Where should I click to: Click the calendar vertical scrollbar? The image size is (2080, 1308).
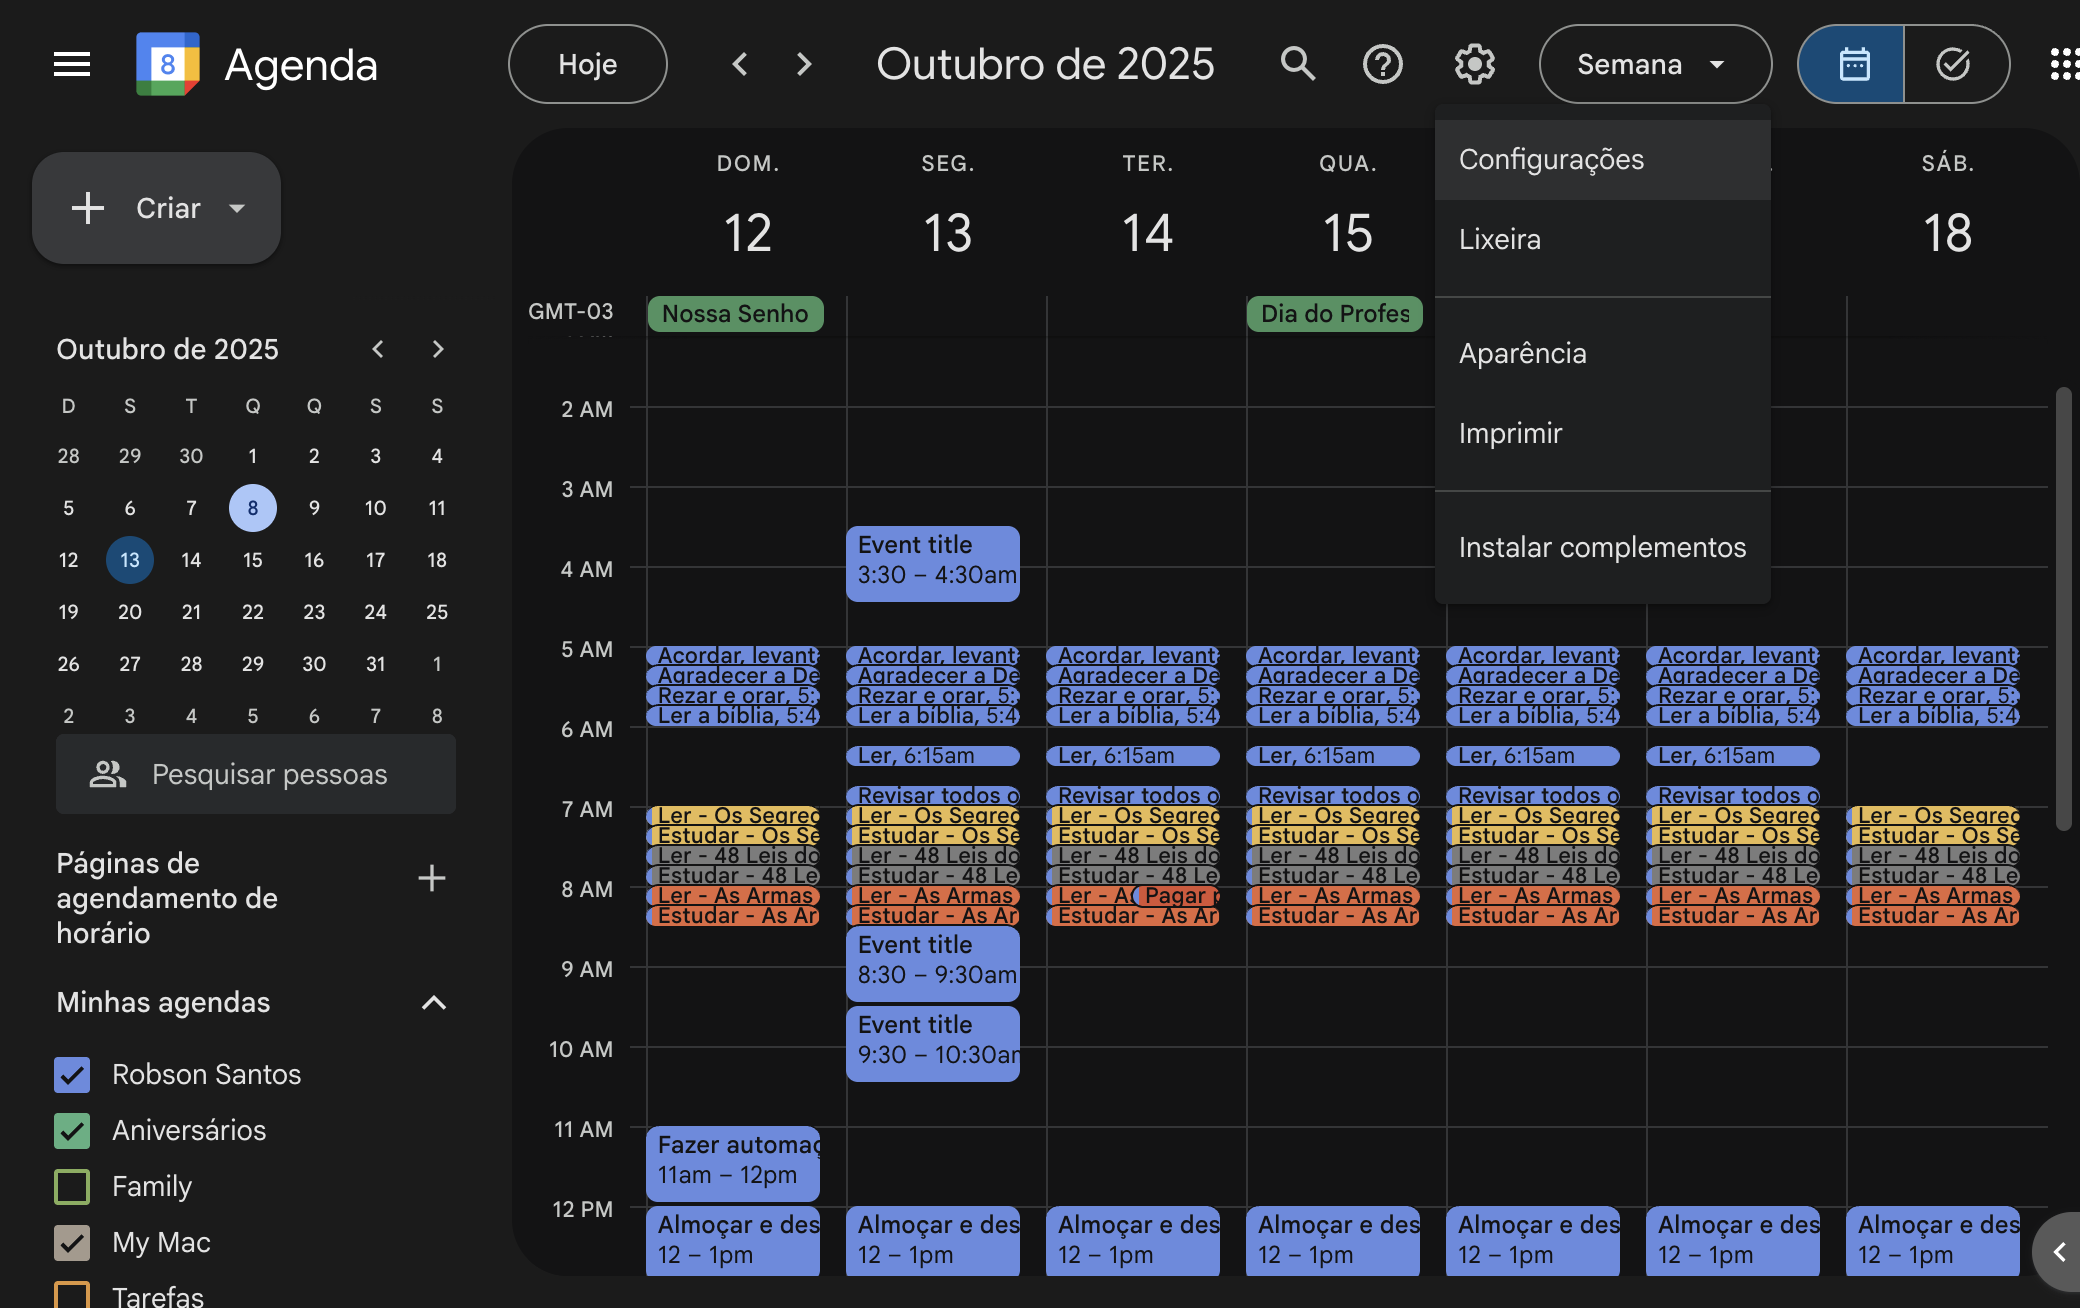tap(2064, 608)
